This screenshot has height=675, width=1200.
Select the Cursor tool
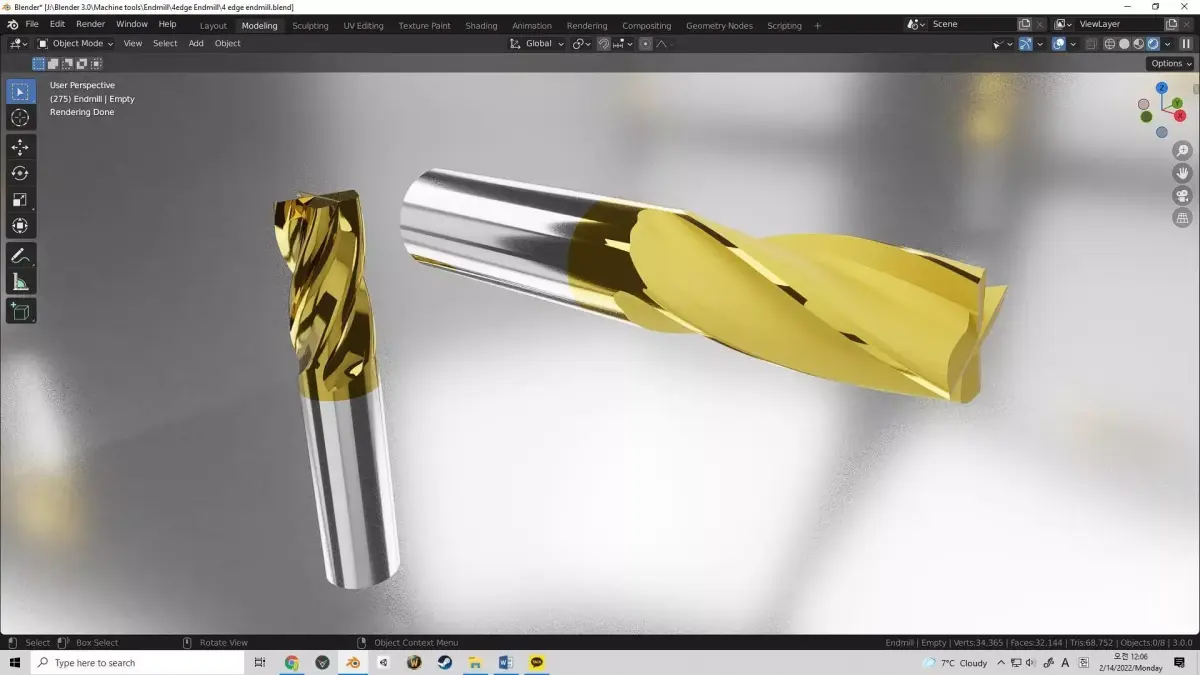[20, 118]
